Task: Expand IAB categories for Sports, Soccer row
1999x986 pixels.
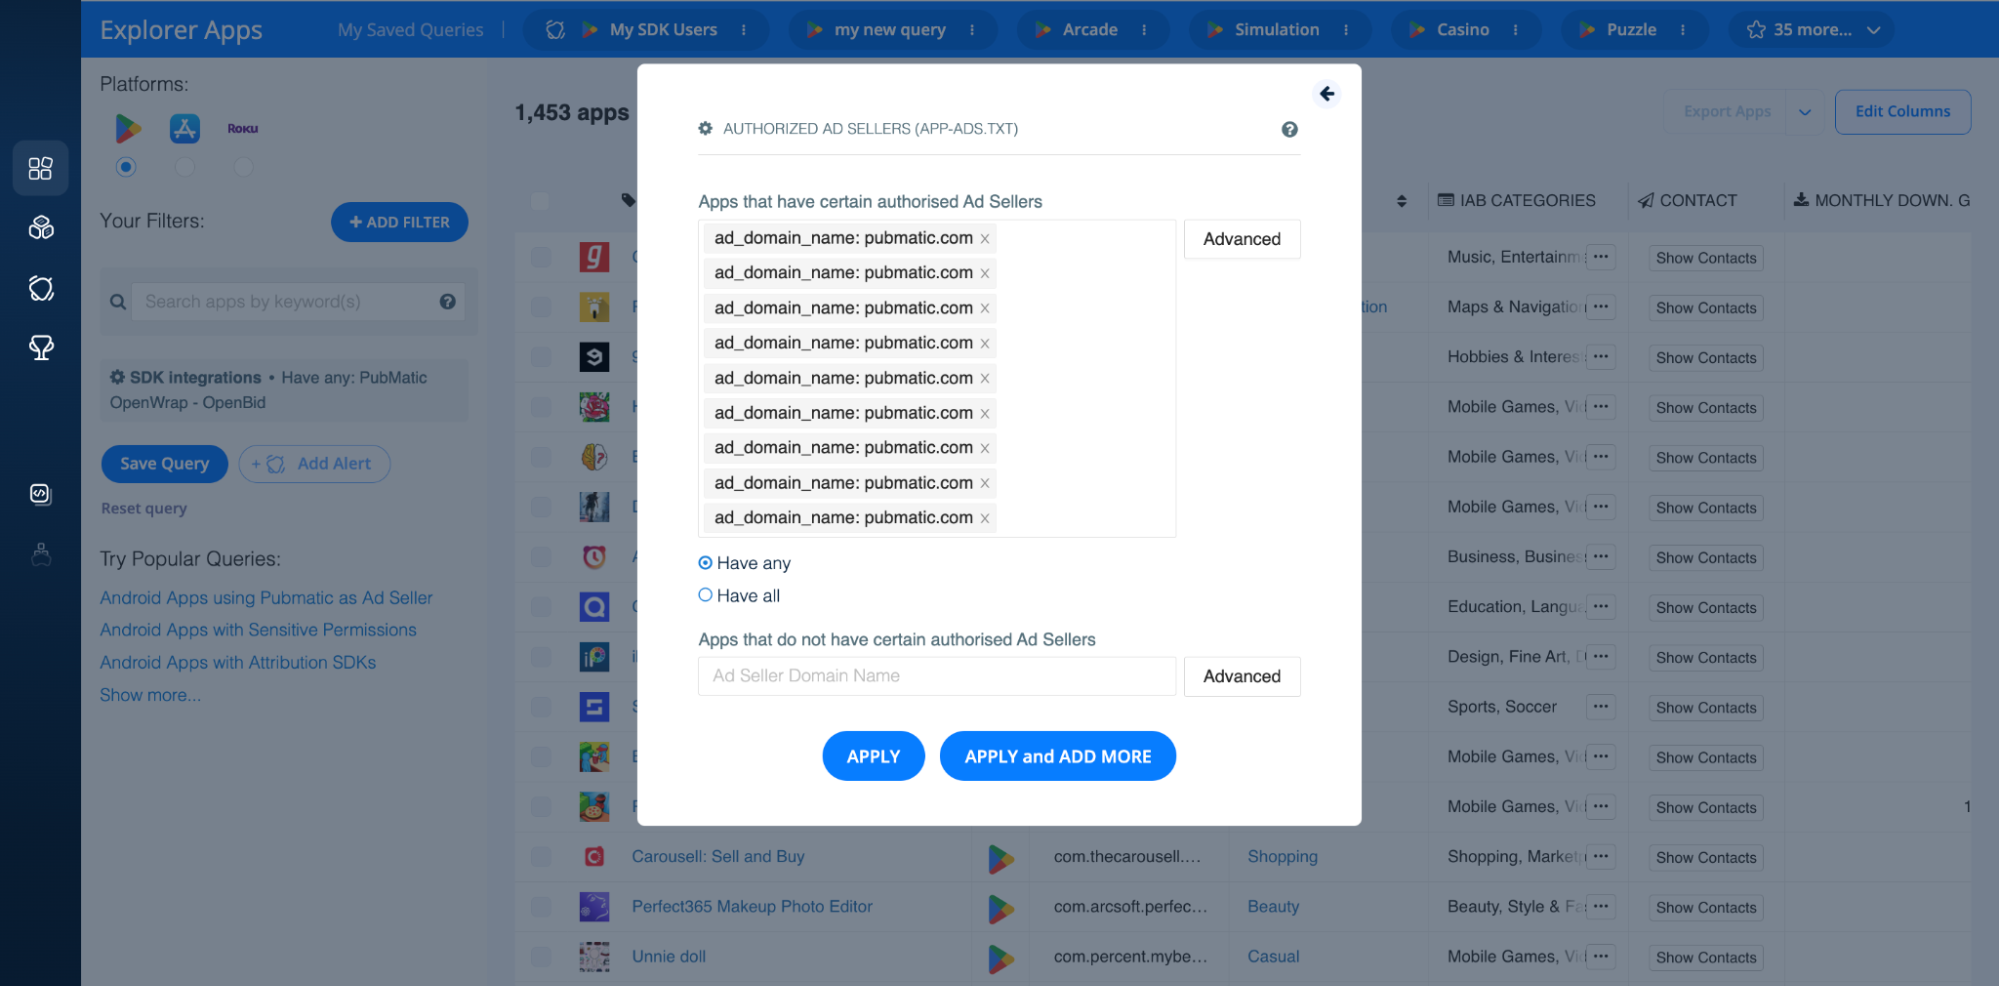Action: [1601, 707]
